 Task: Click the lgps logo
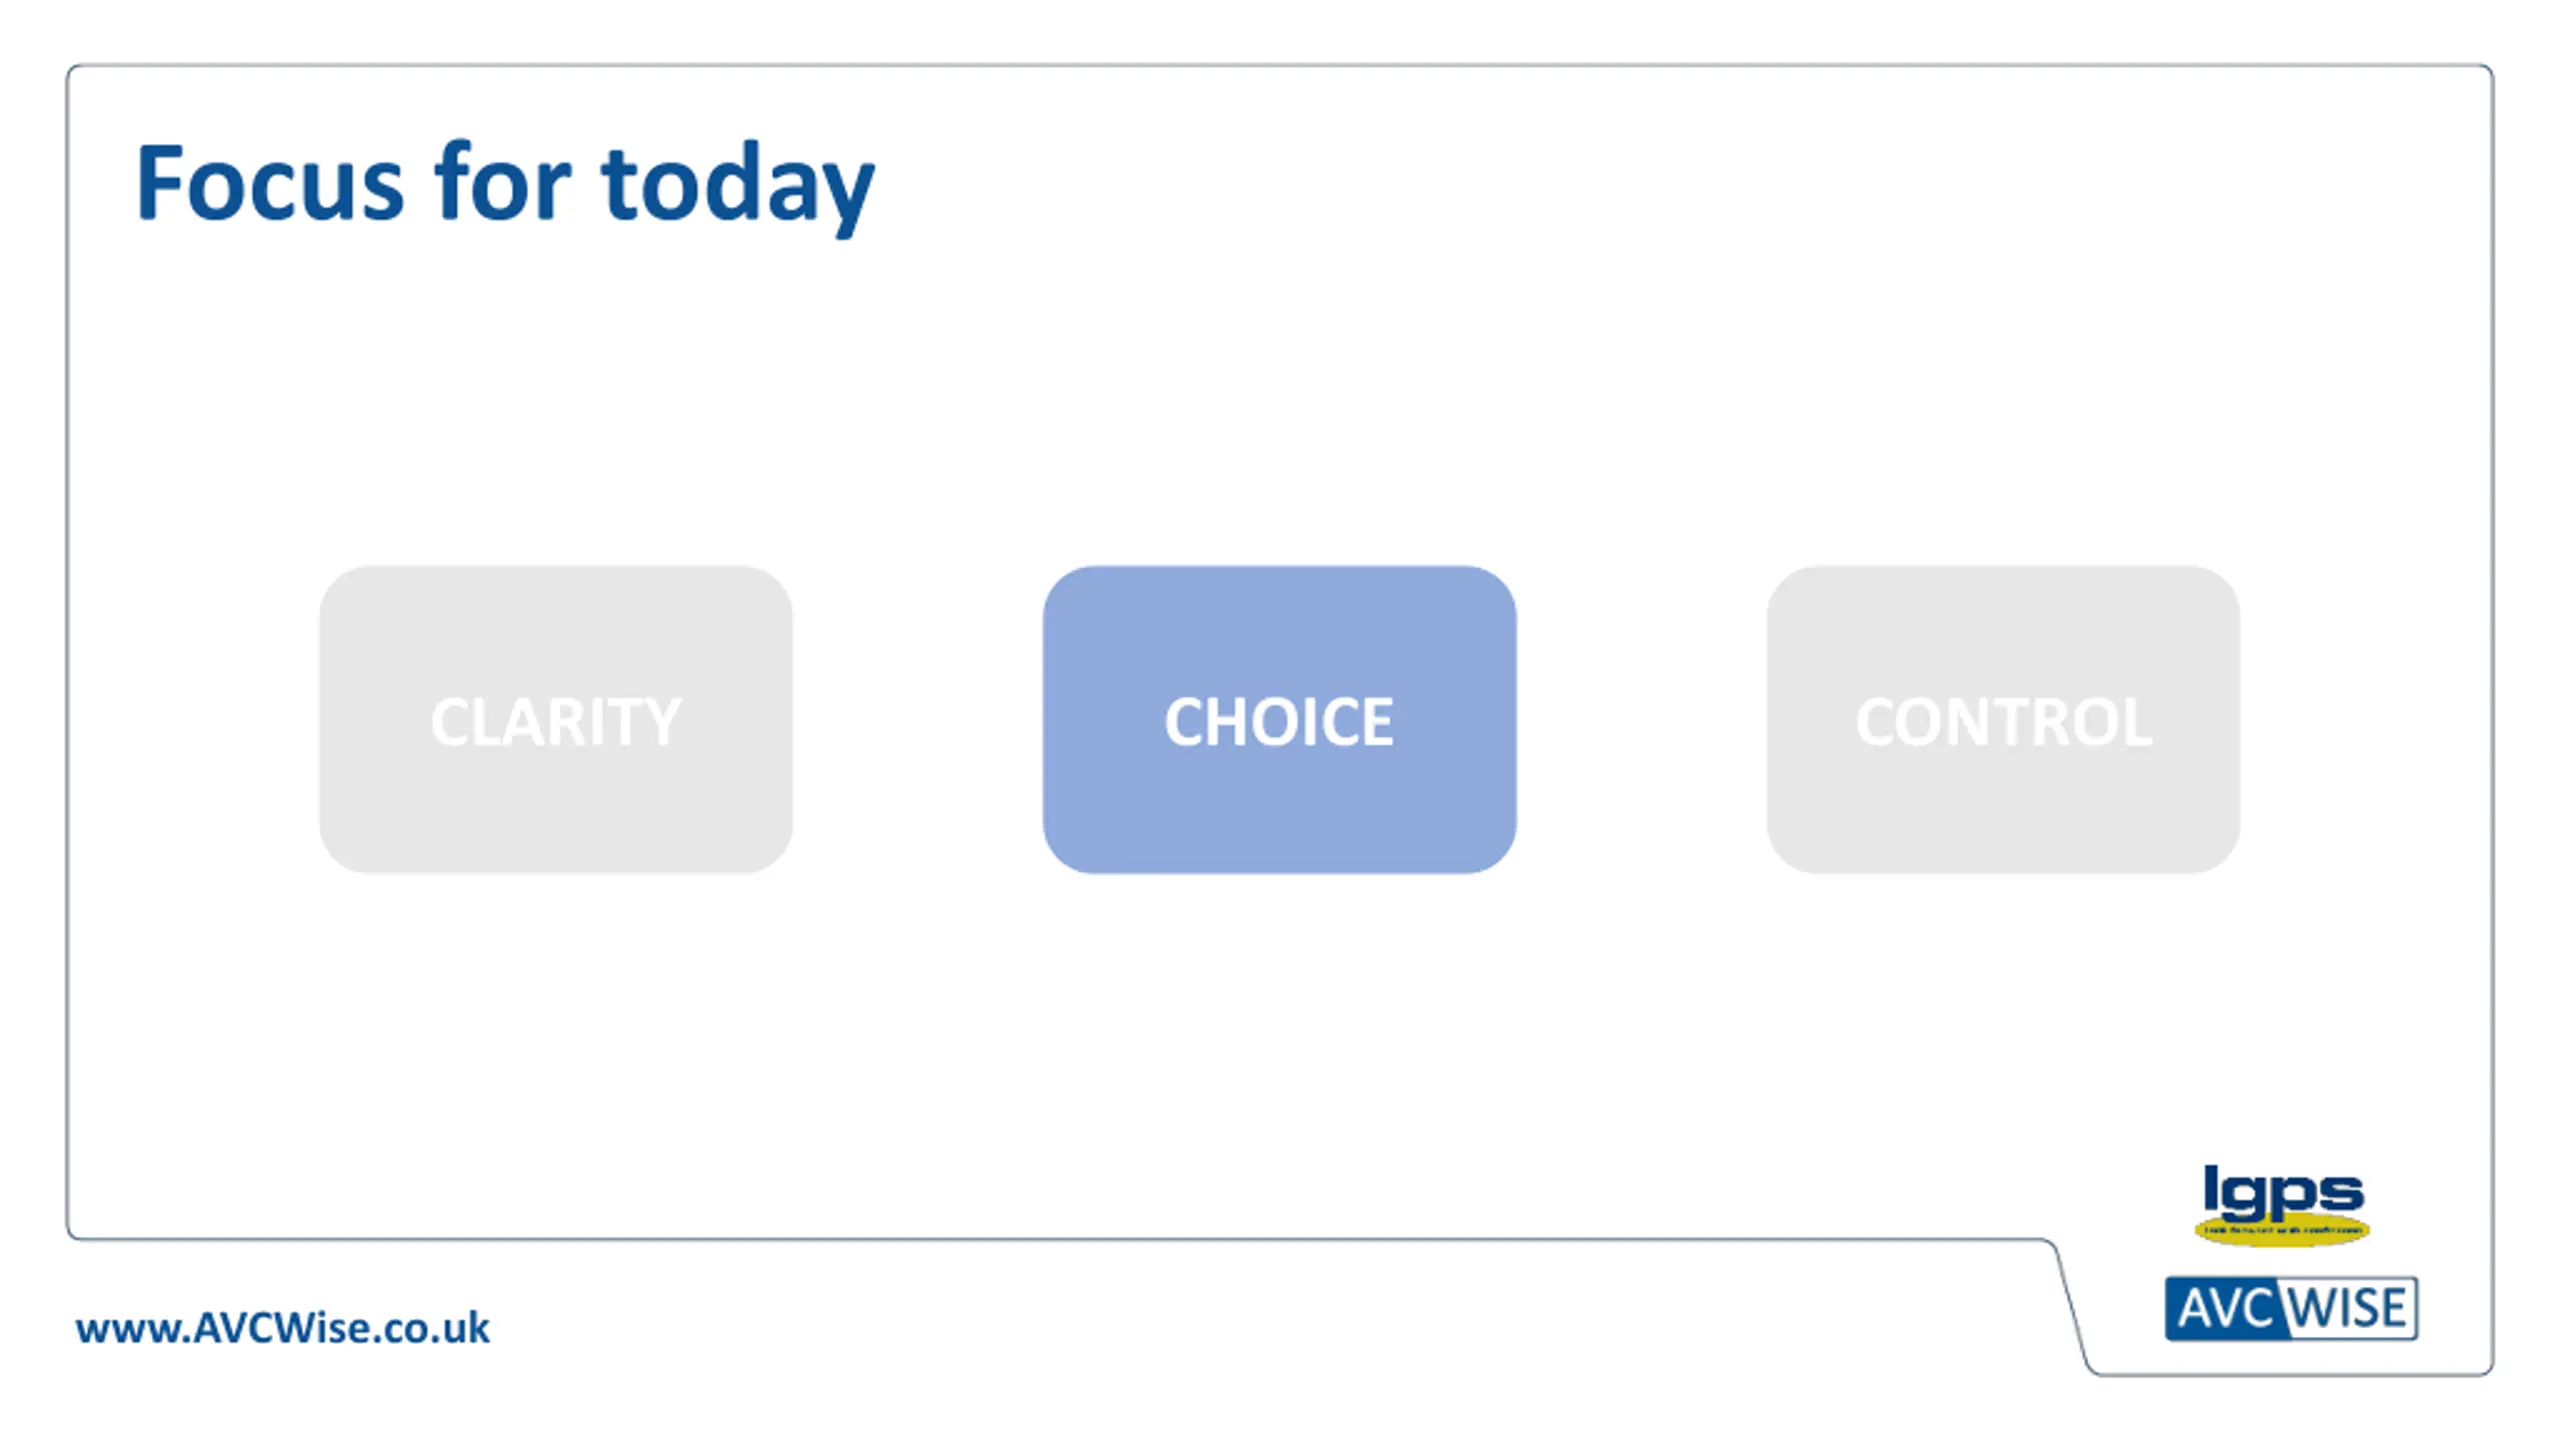[2282, 1205]
